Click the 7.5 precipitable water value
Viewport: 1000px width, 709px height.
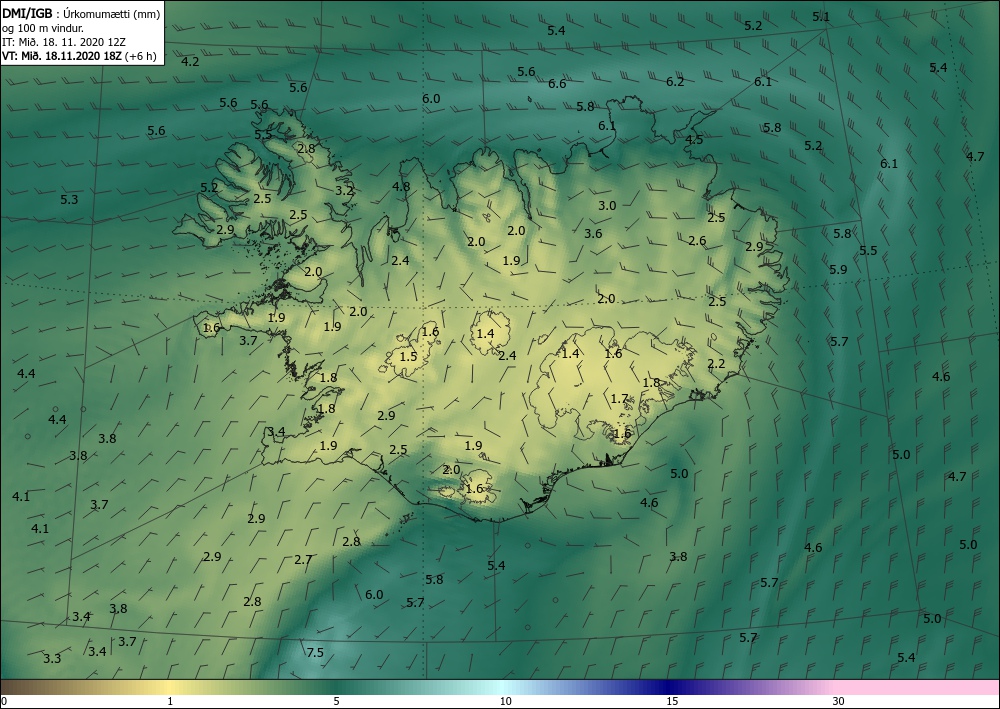[315, 652]
